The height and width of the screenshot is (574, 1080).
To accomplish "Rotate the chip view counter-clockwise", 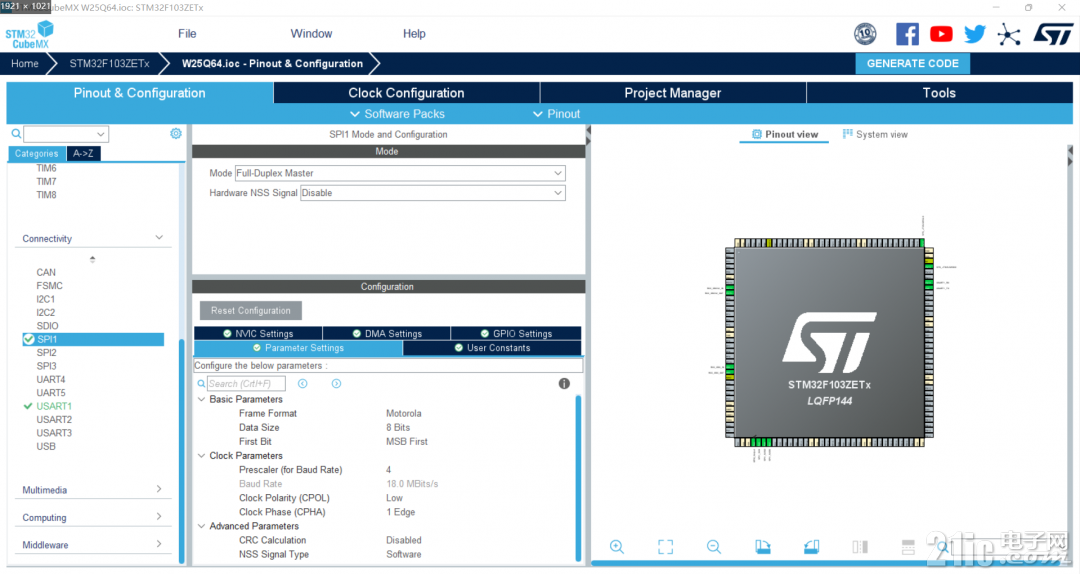I will tap(811, 547).
